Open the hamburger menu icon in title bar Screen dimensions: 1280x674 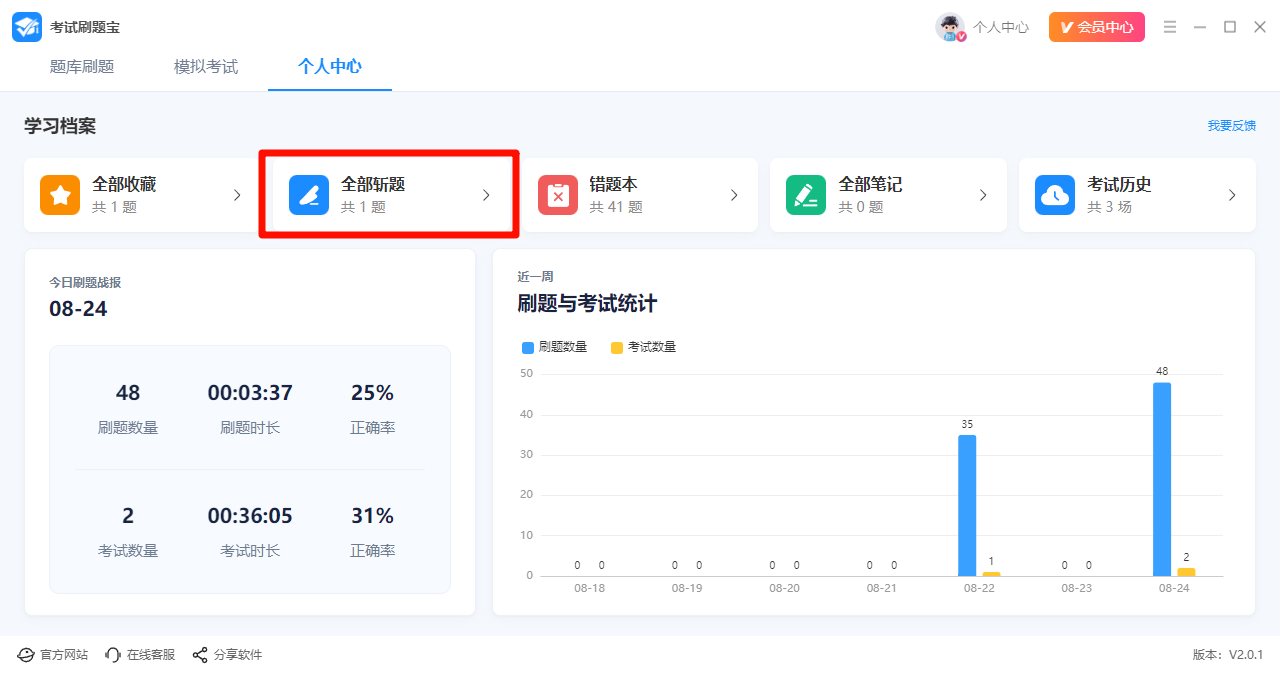(x=1170, y=27)
